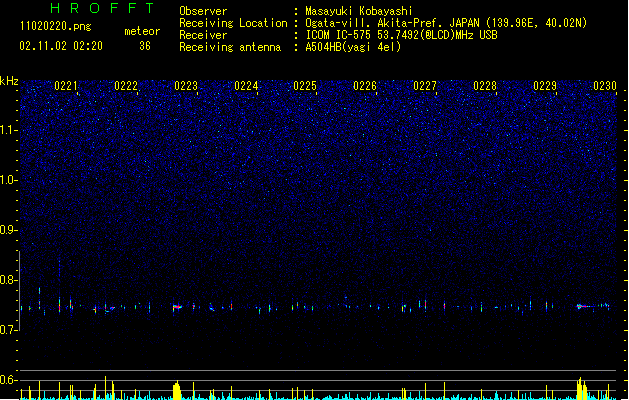Click the yellow intensity peak under 0223
The image size is (629, 400).
pyautogui.click(x=177, y=390)
